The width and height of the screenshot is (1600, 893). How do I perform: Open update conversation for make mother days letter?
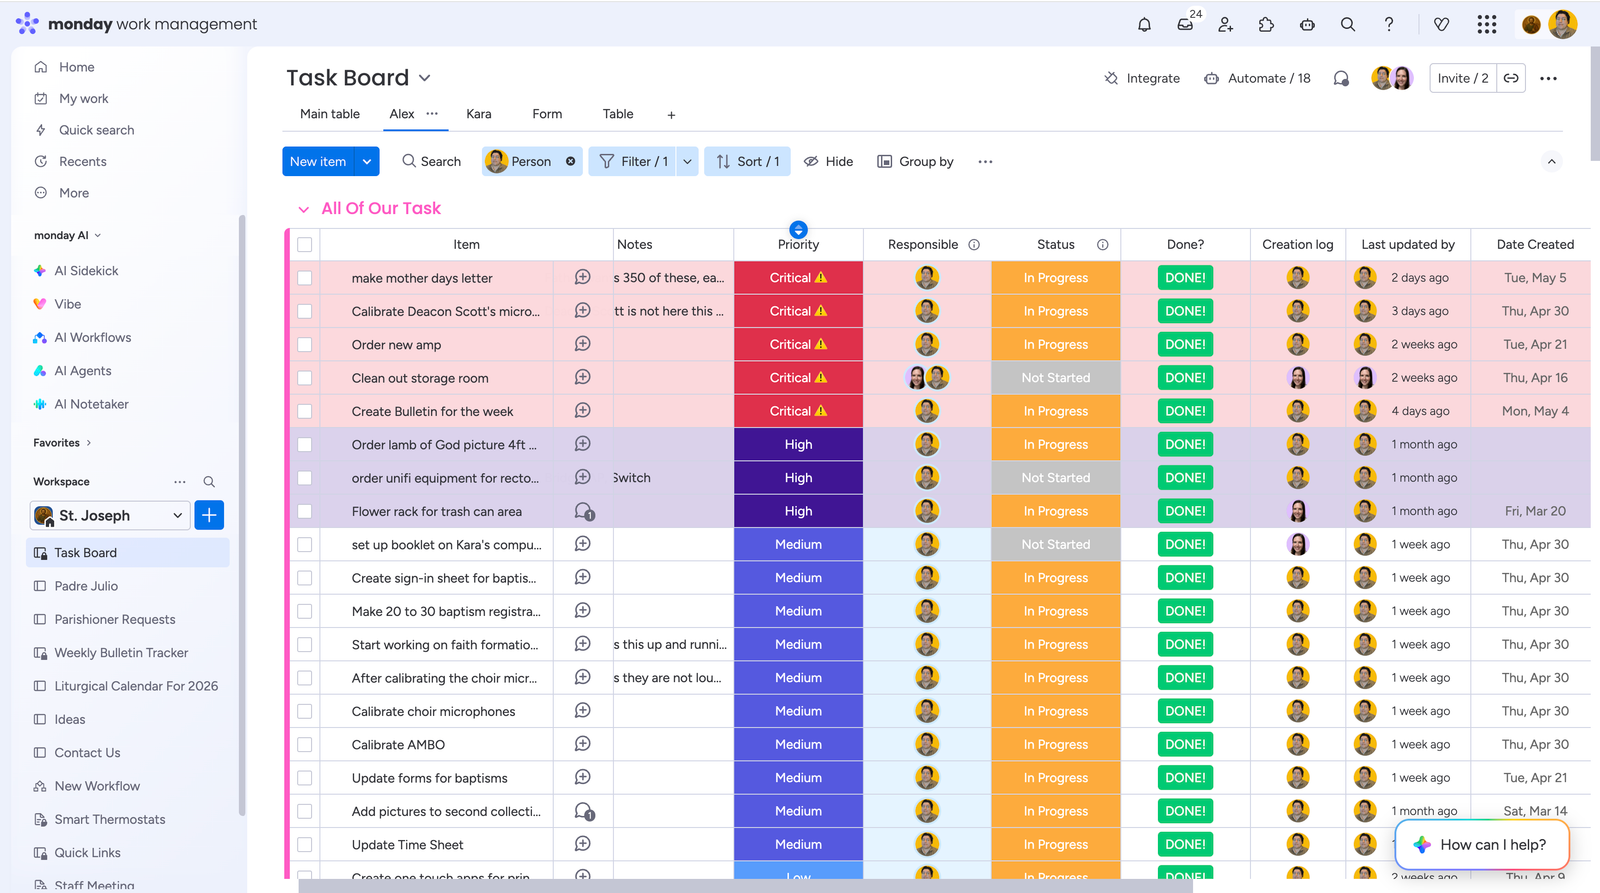583,277
